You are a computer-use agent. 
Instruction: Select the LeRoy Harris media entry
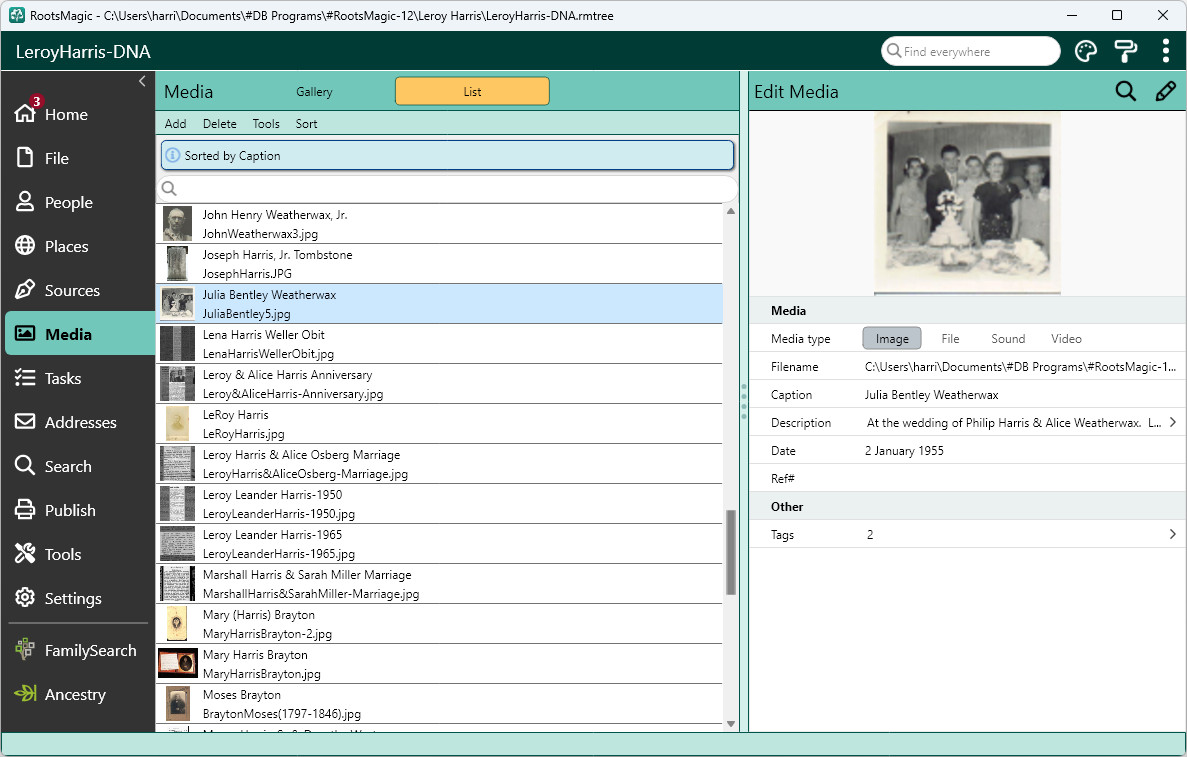439,424
